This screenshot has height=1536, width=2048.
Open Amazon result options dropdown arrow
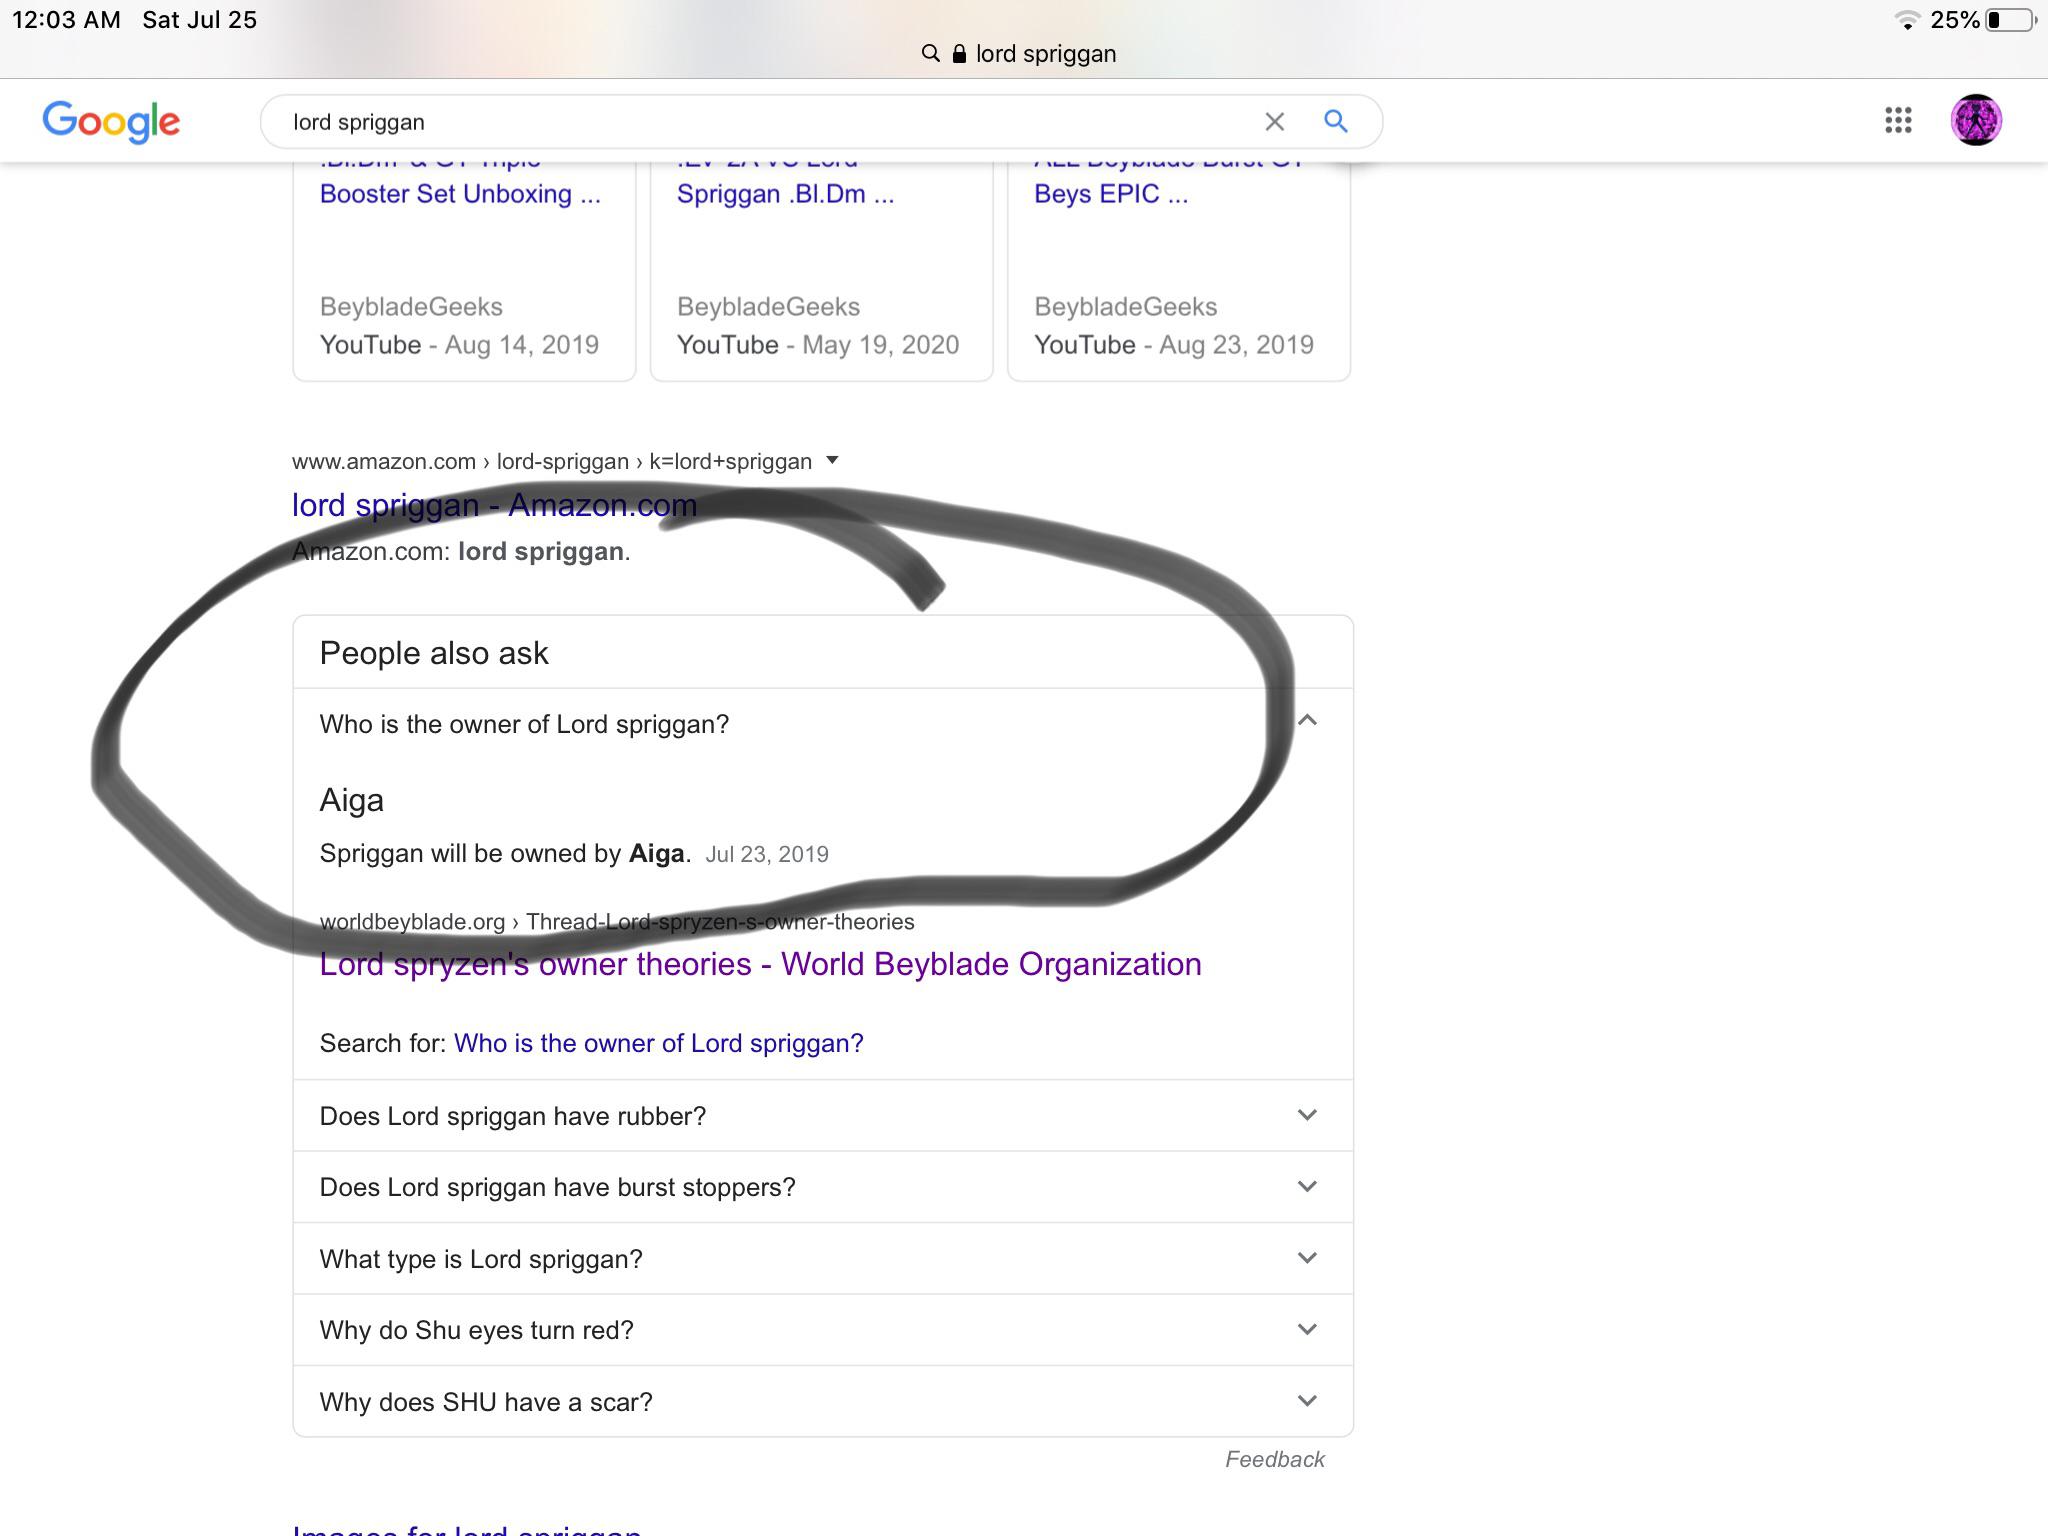coord(832,461)
